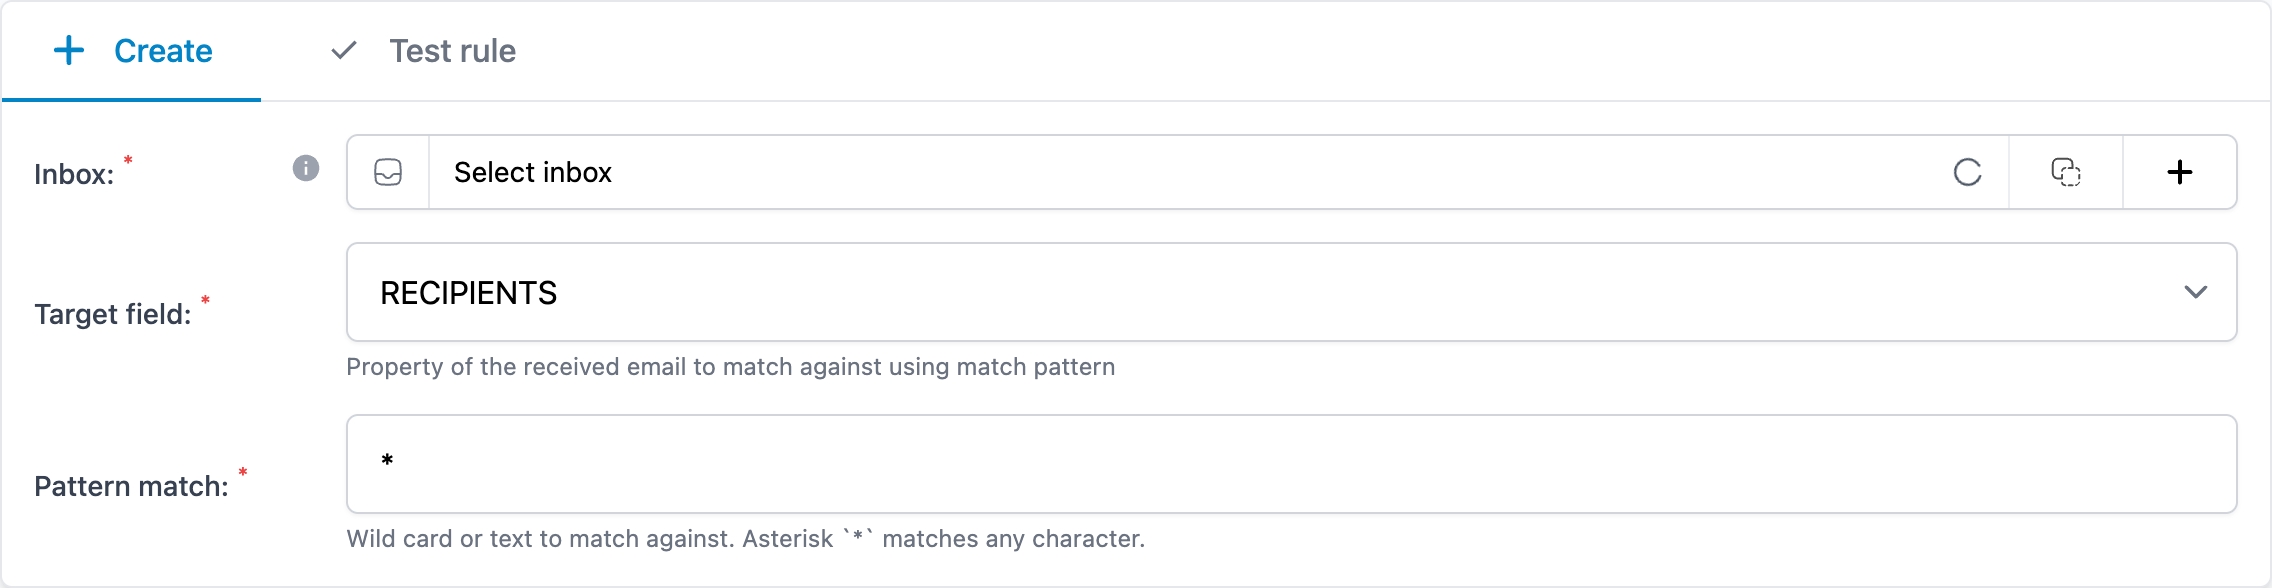
Task: Open the RECIPIENTS target field dropdown
Action: [1291, 292]
